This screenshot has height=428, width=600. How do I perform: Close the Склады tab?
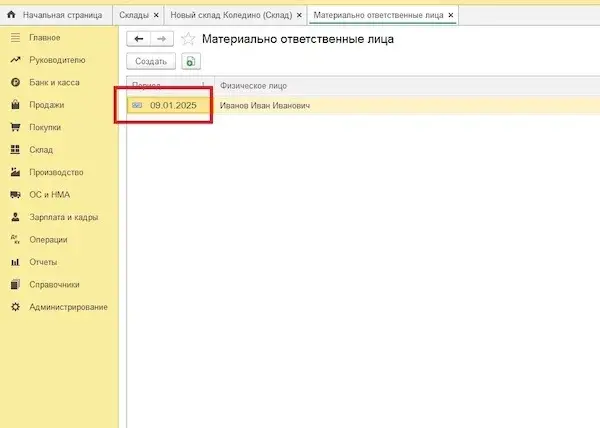coord(156,16)
